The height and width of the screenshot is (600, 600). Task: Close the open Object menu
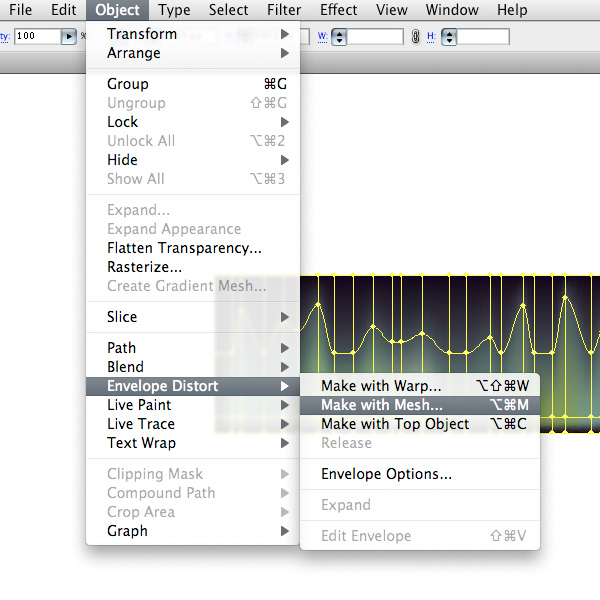pyautogui.click(x=117, y=10)
